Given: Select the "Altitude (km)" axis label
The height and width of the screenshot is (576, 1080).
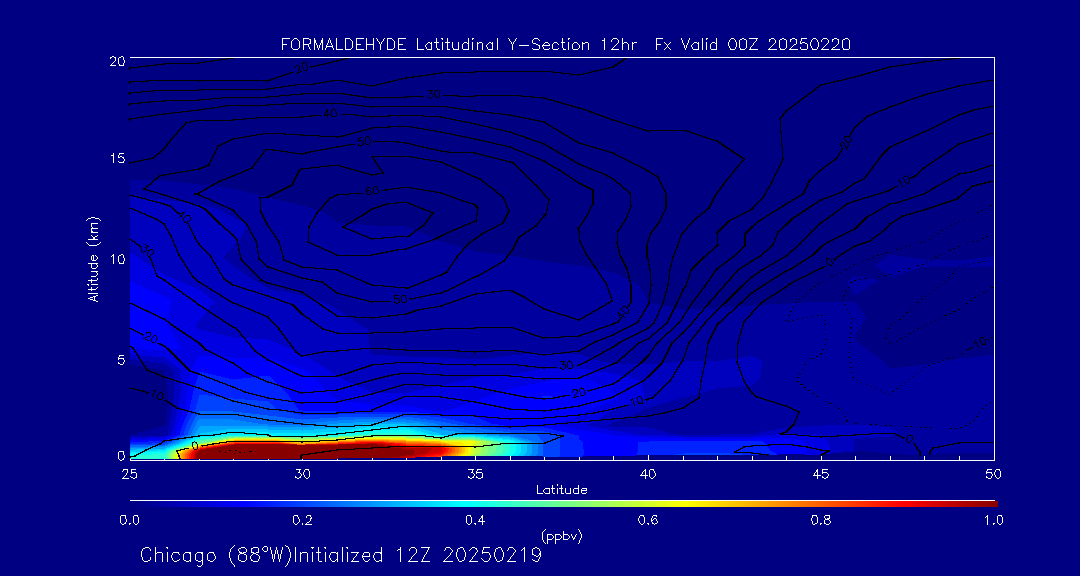Looking at the screenshot, I should [93, 260].
